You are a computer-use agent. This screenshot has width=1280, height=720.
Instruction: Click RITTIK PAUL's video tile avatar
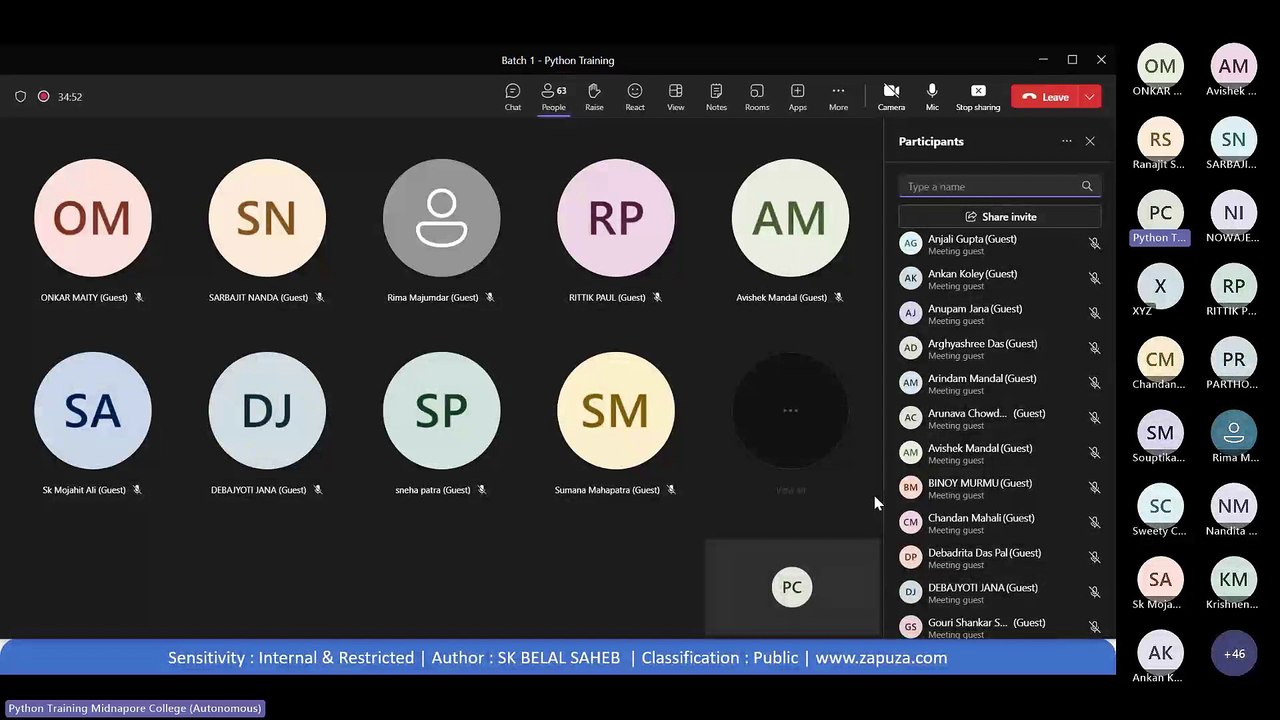pos(616,218)
